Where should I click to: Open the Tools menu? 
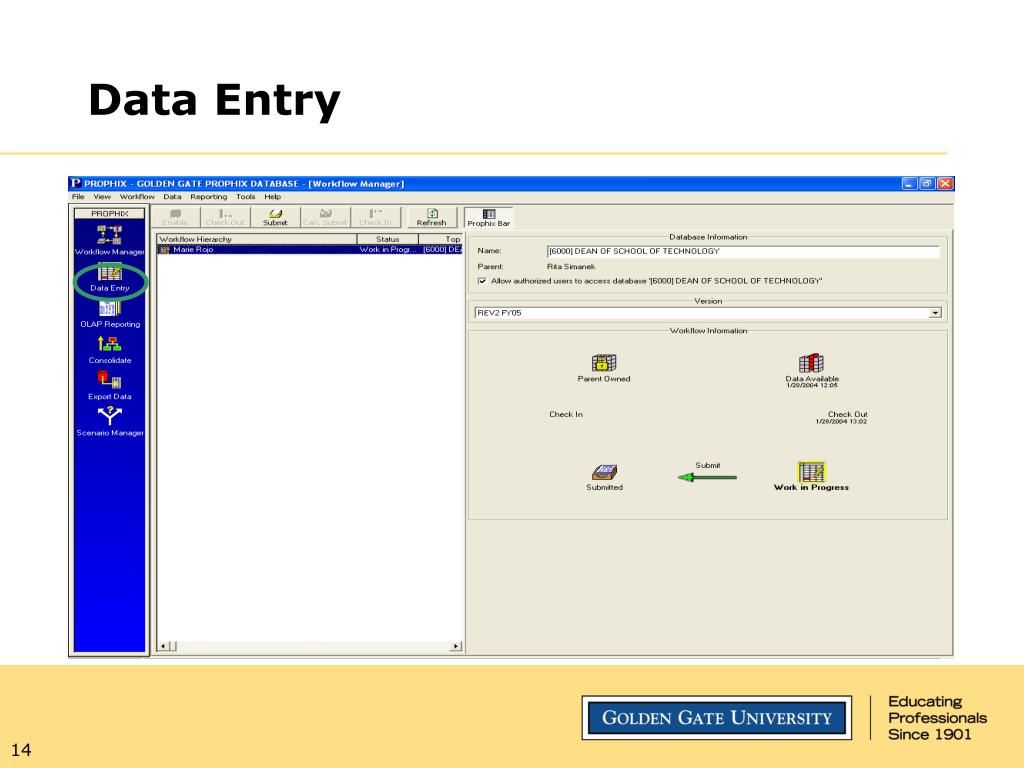click(x=246, y=197)
